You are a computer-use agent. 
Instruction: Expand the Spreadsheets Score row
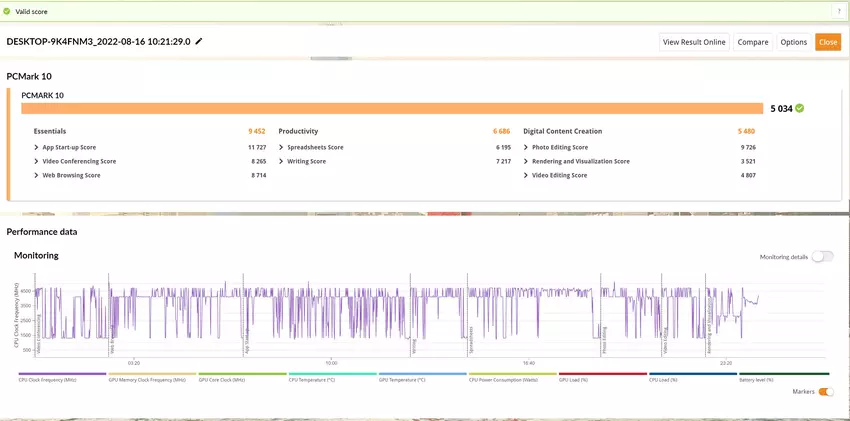(x=314, y=147)
